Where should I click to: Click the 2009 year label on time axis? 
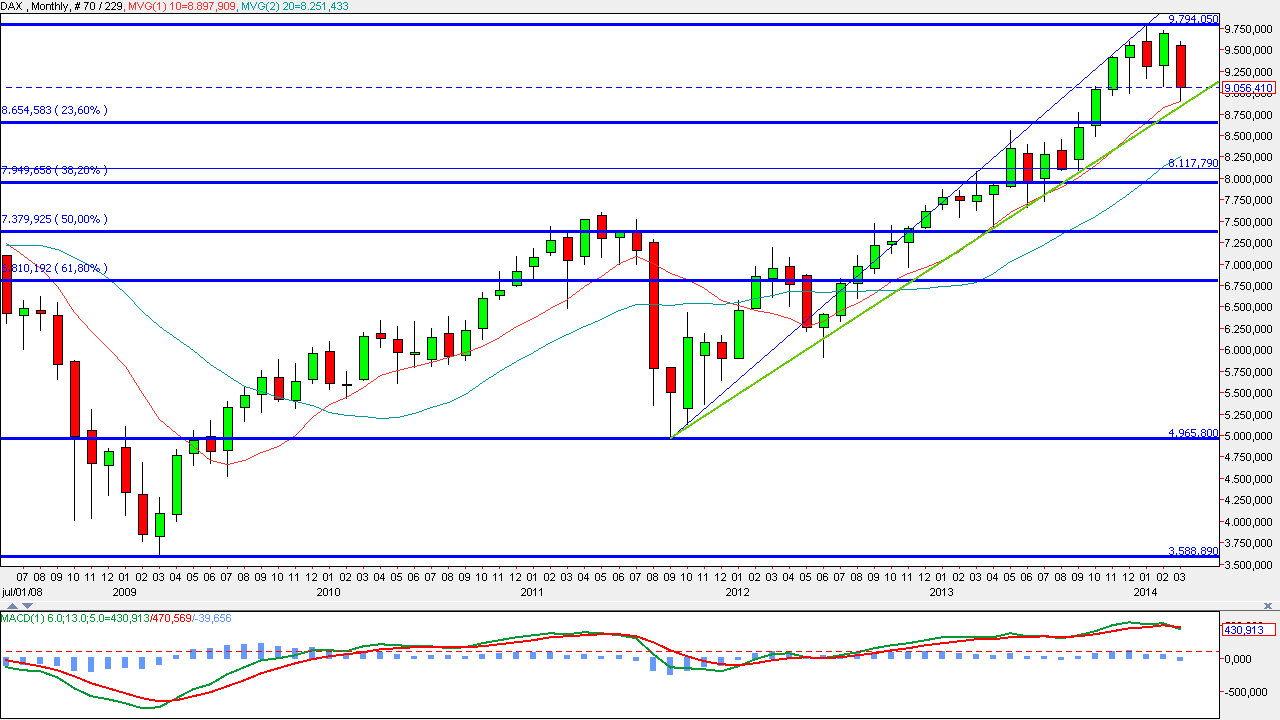[124, 592]
